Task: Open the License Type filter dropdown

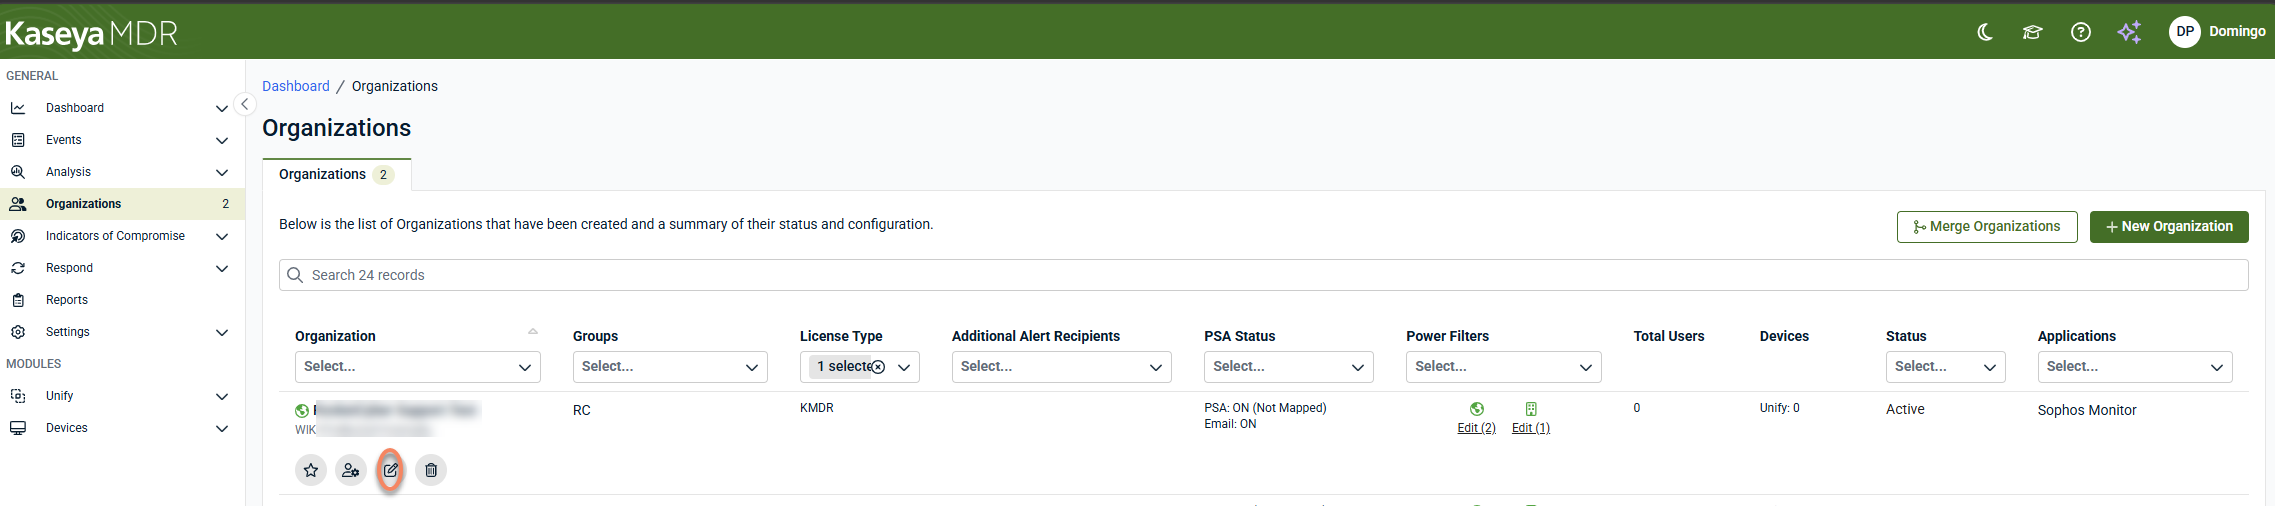Action: (x=860, y=367)
